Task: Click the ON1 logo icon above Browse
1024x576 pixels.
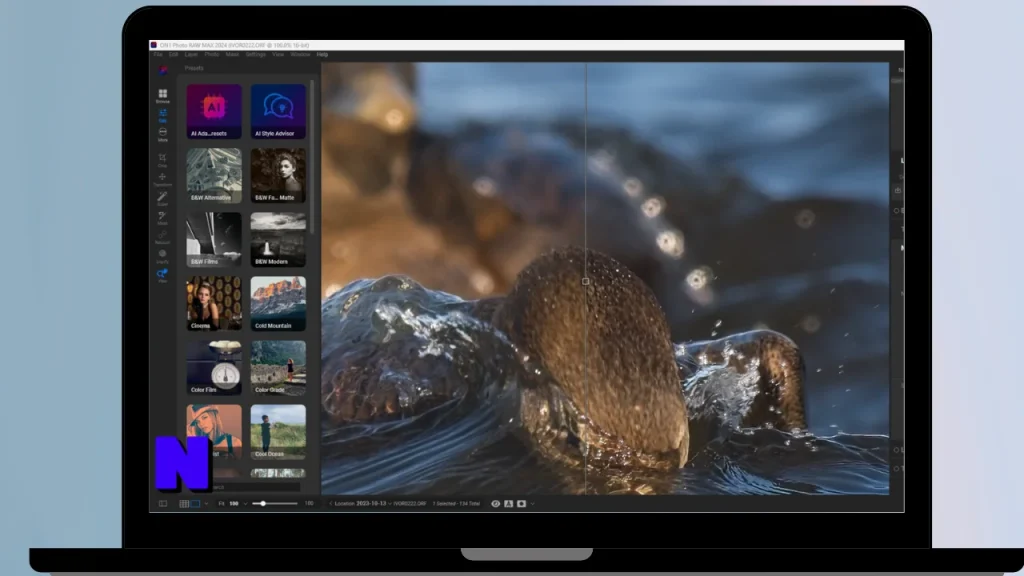Action: [x=163, y=70]
